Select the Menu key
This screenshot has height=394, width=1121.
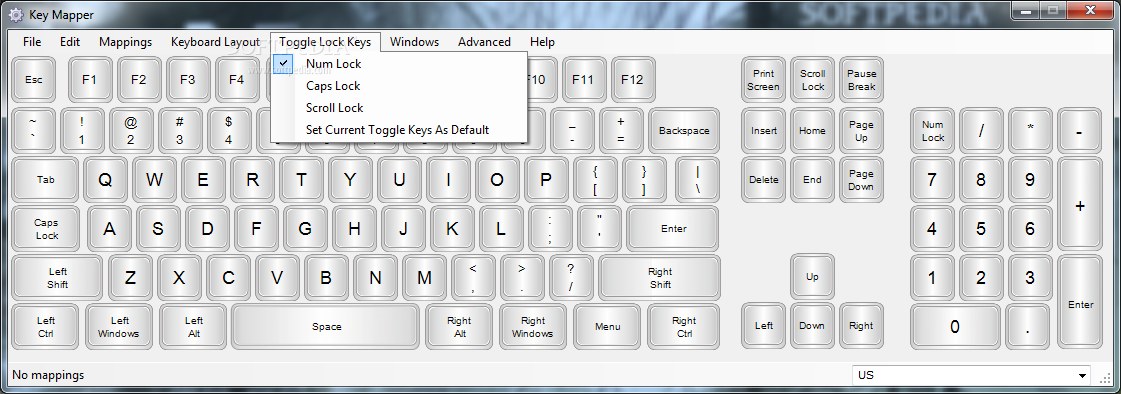(x=607, y=327)
